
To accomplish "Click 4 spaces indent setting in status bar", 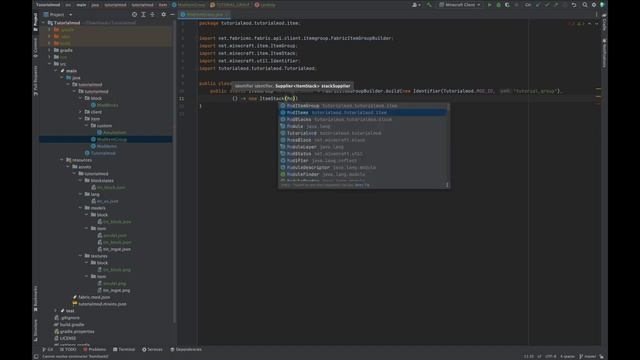I will [567, 356].
